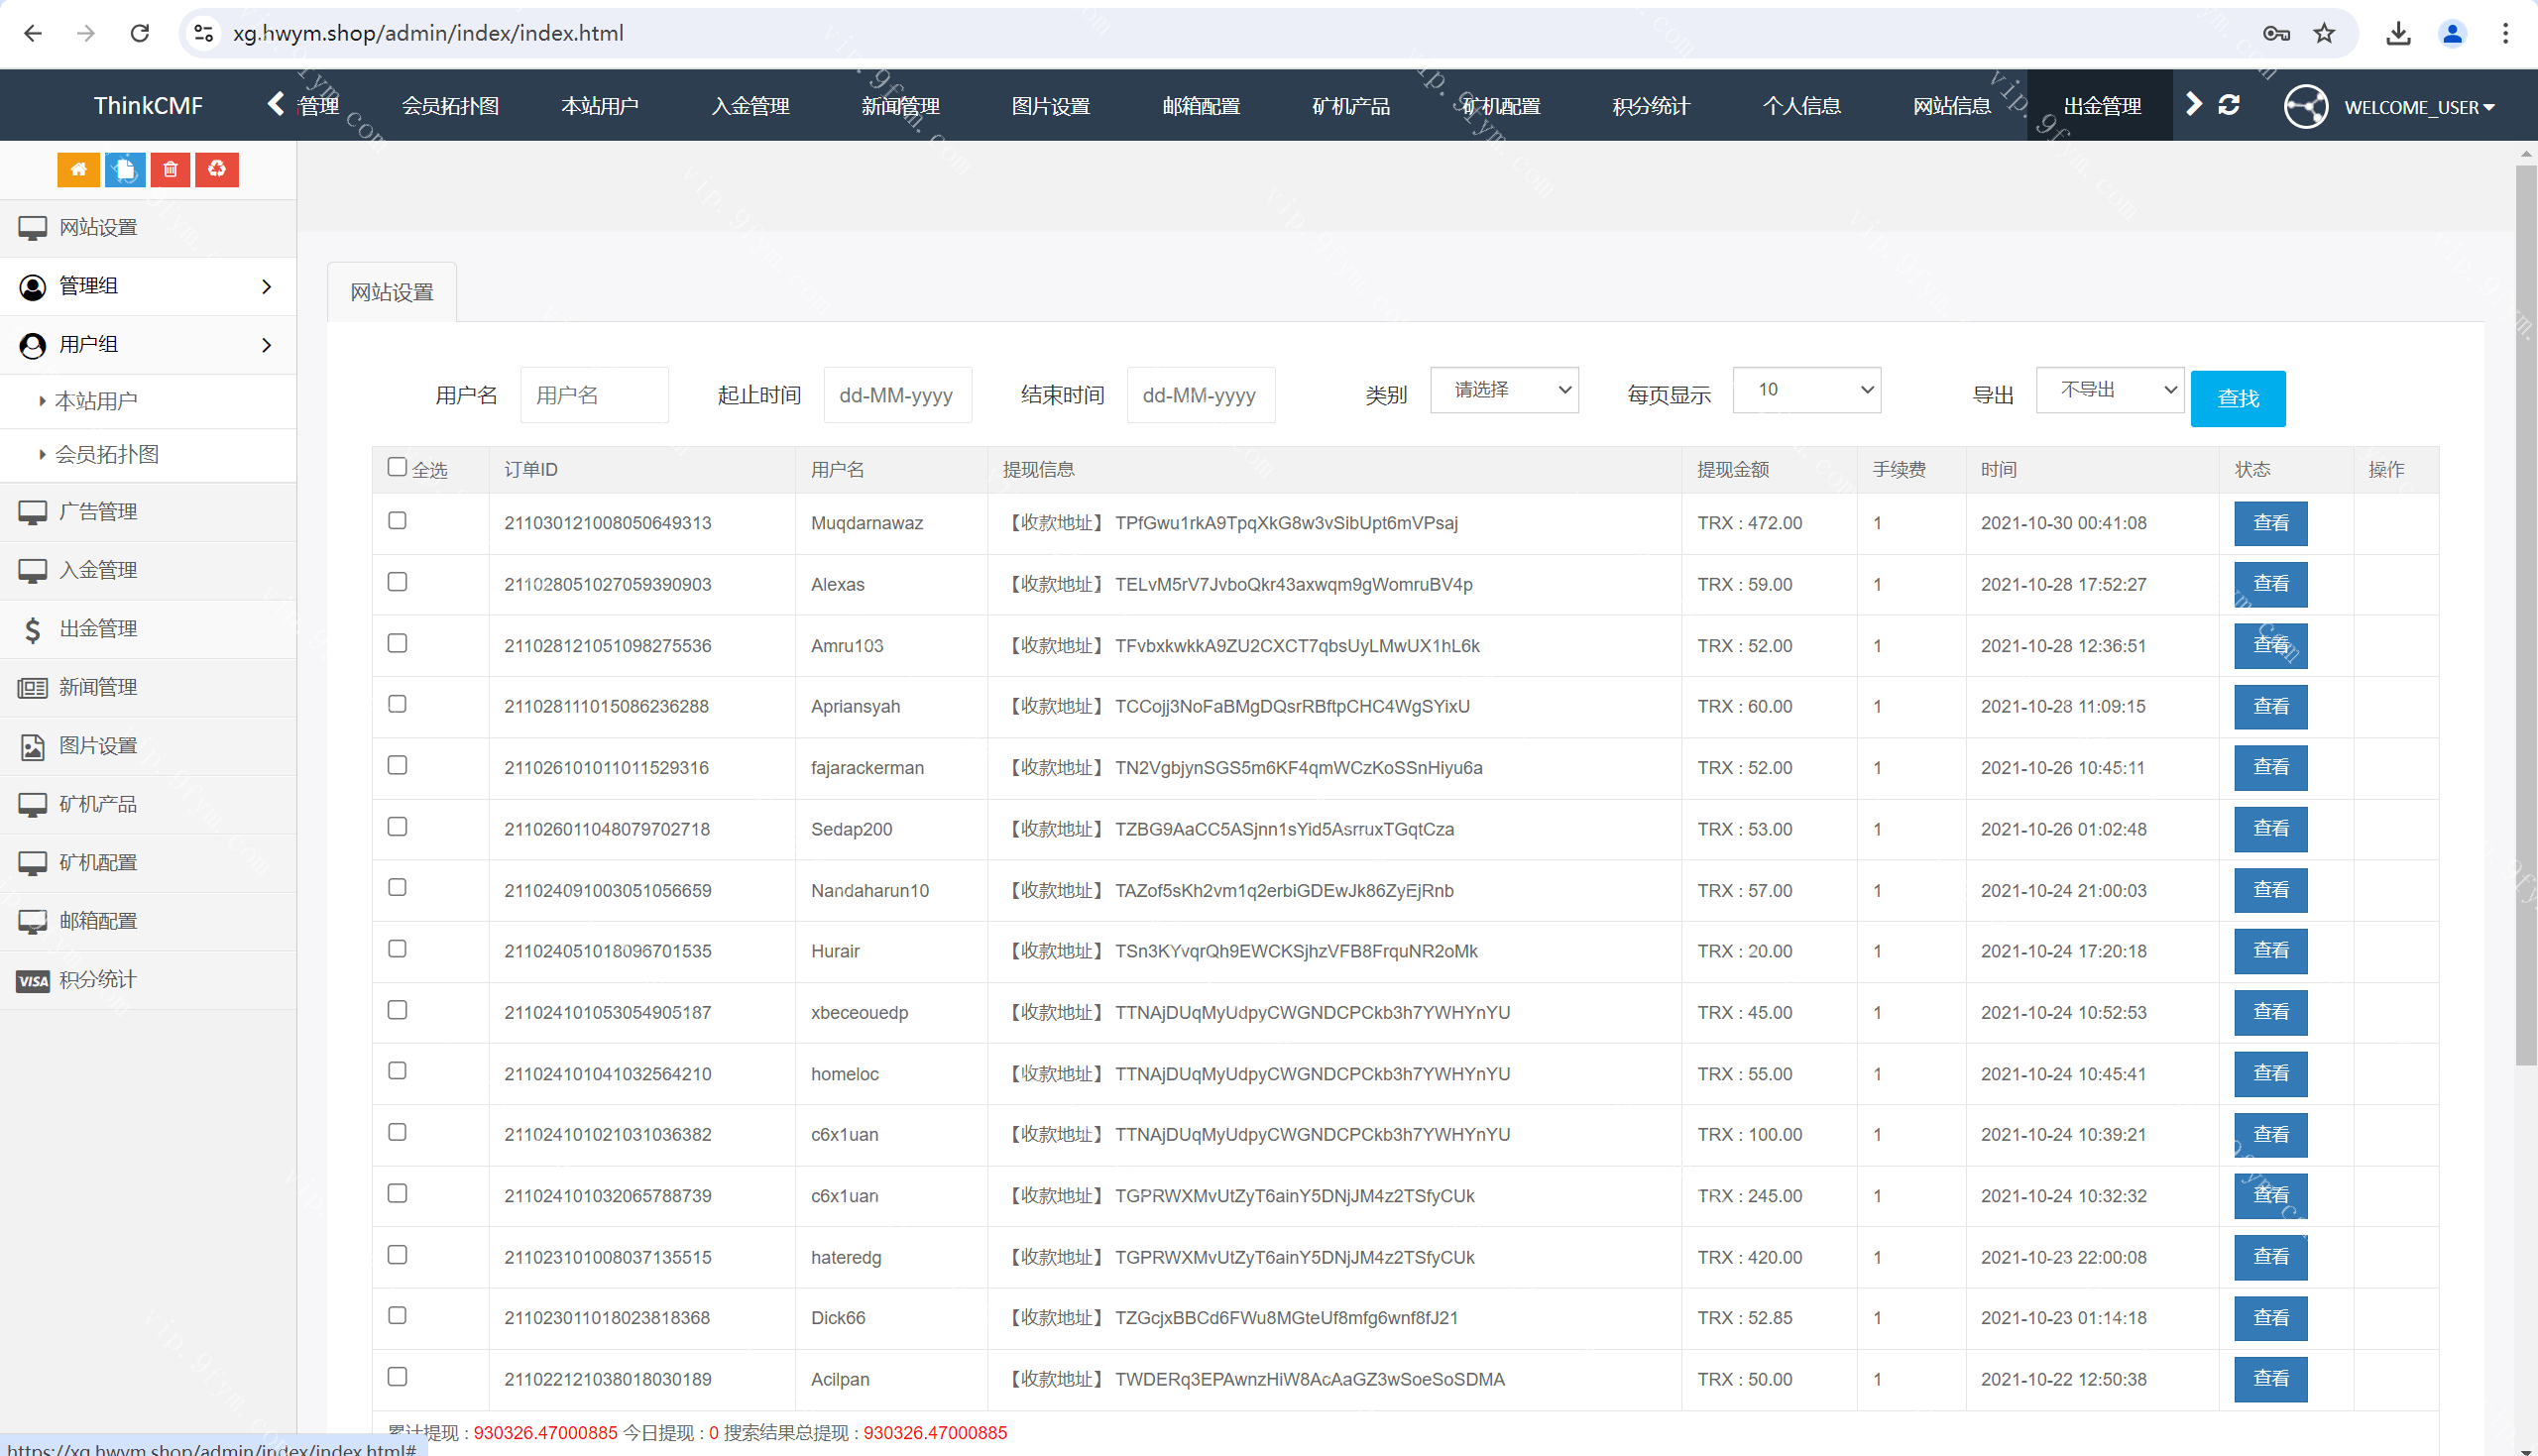2538x1456 pixels.
Task: Click the blue document copy icon button
Action: tap(125, 169)
